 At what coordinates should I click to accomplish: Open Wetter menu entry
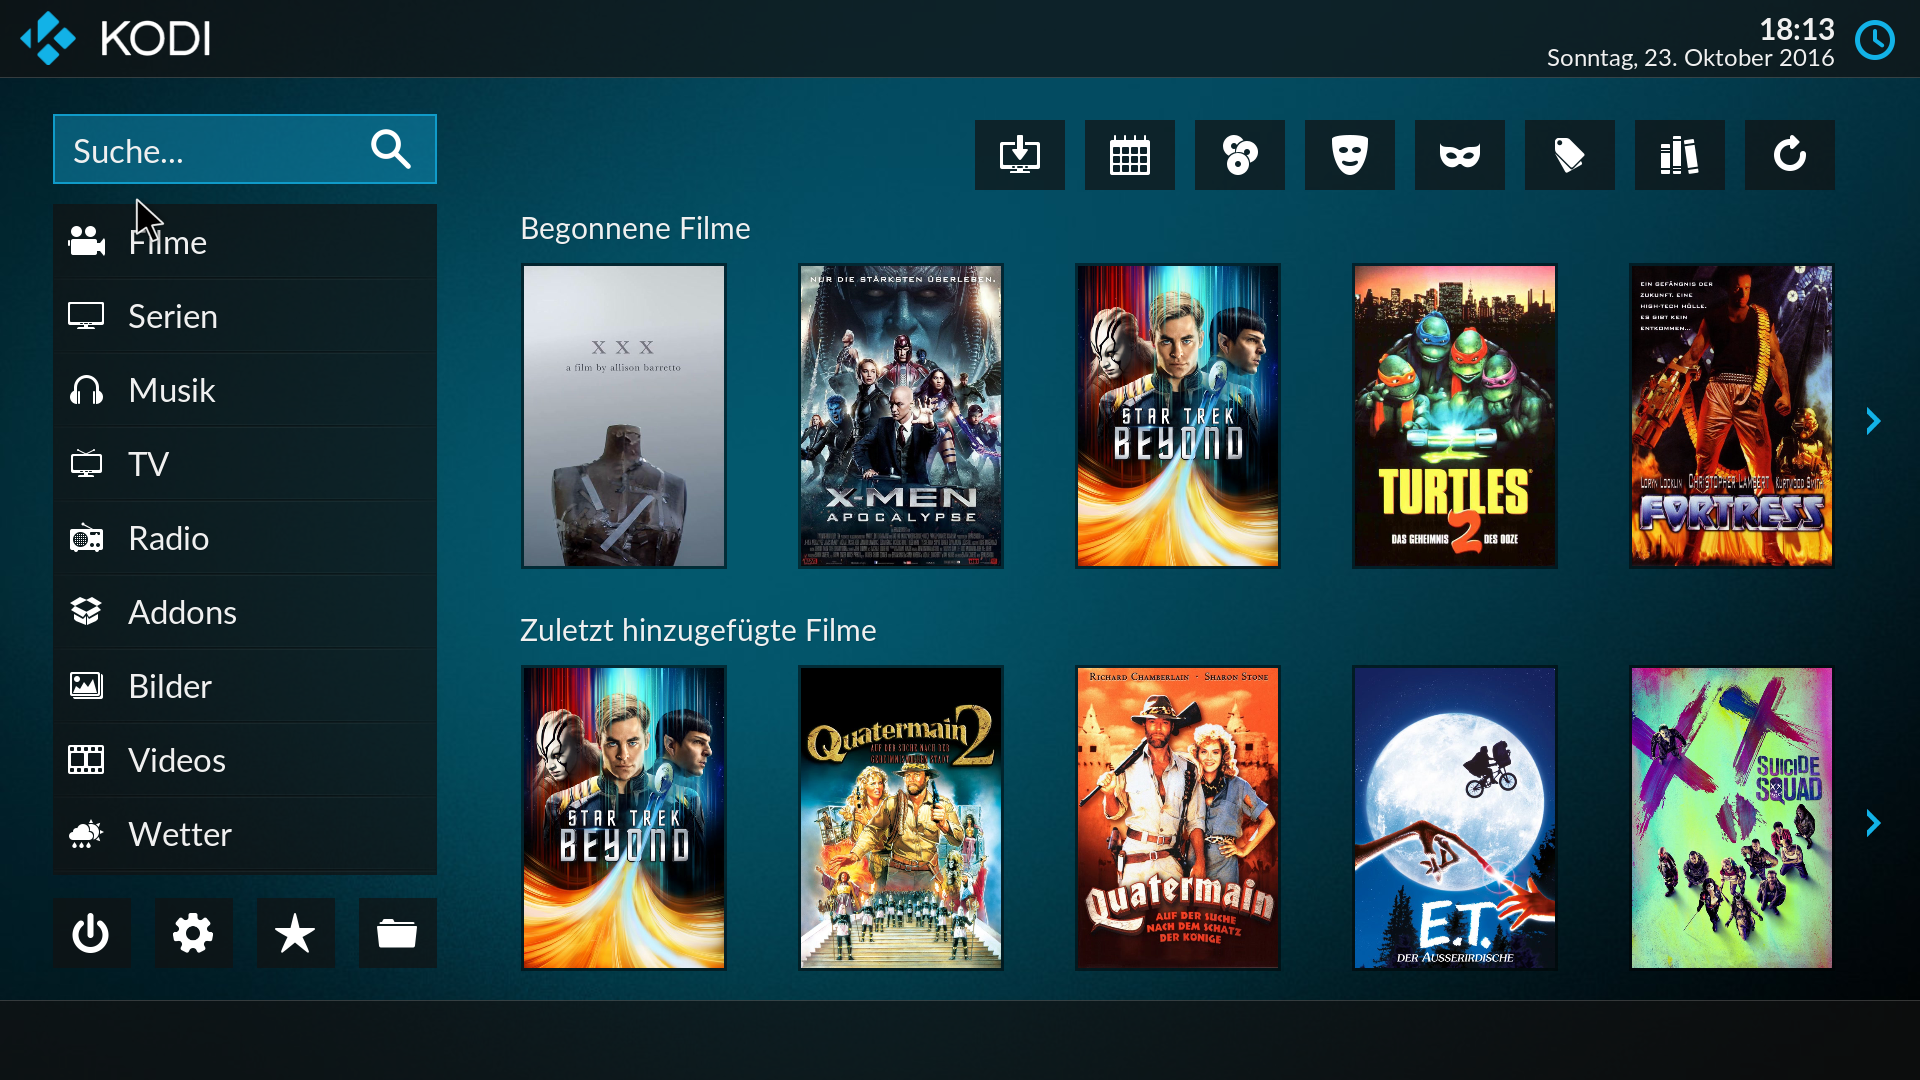(x=245, y=834)
